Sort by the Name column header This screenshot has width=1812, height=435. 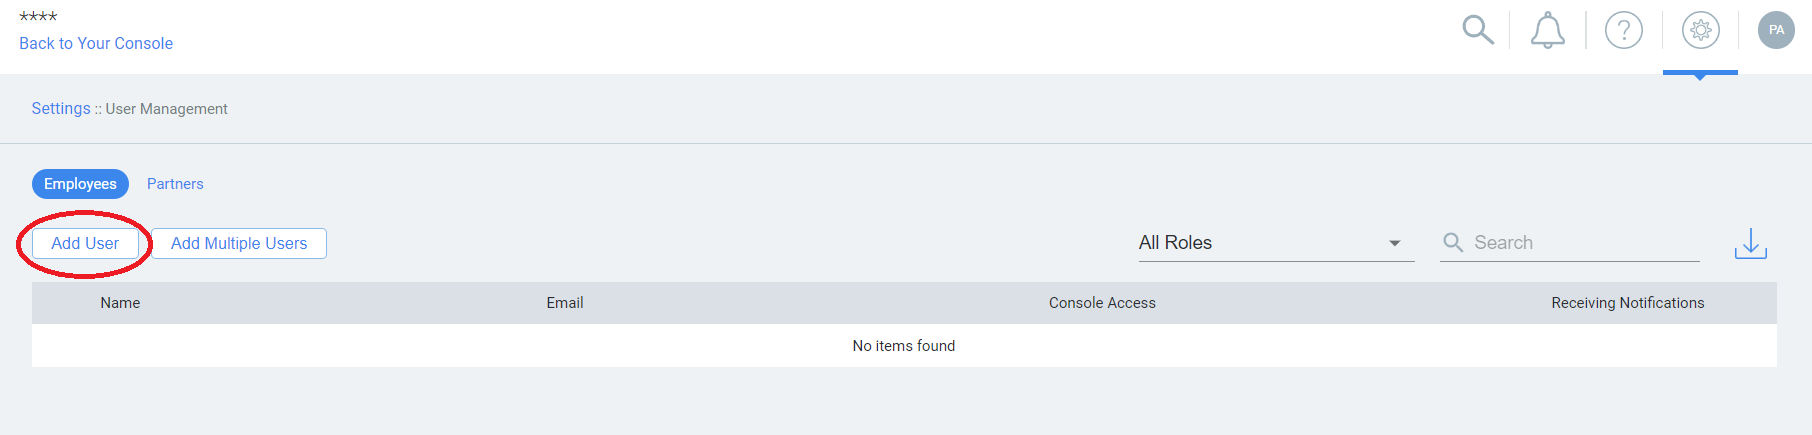click(x=120, y=303)
